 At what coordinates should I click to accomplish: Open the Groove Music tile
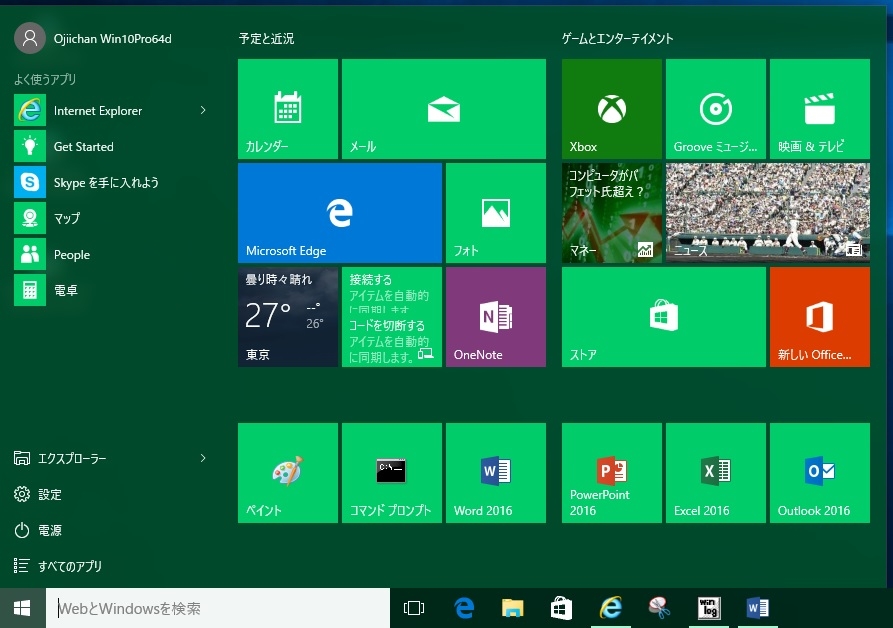point(715,108)
